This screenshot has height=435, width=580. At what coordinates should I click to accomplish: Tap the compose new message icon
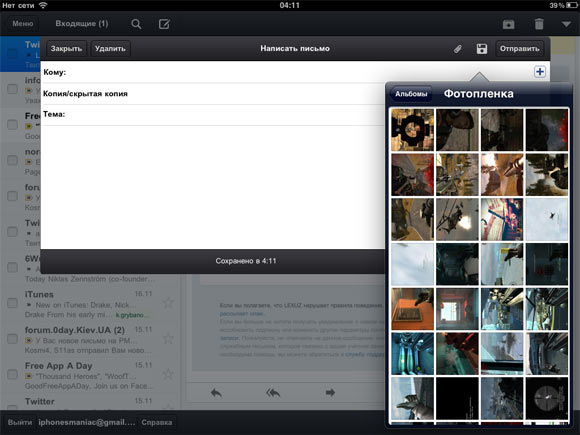164,24
